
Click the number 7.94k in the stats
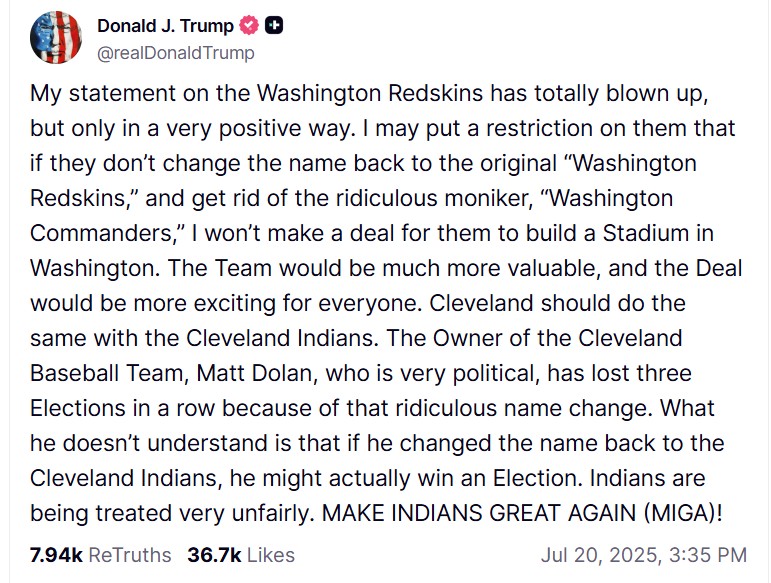(56, 554)
